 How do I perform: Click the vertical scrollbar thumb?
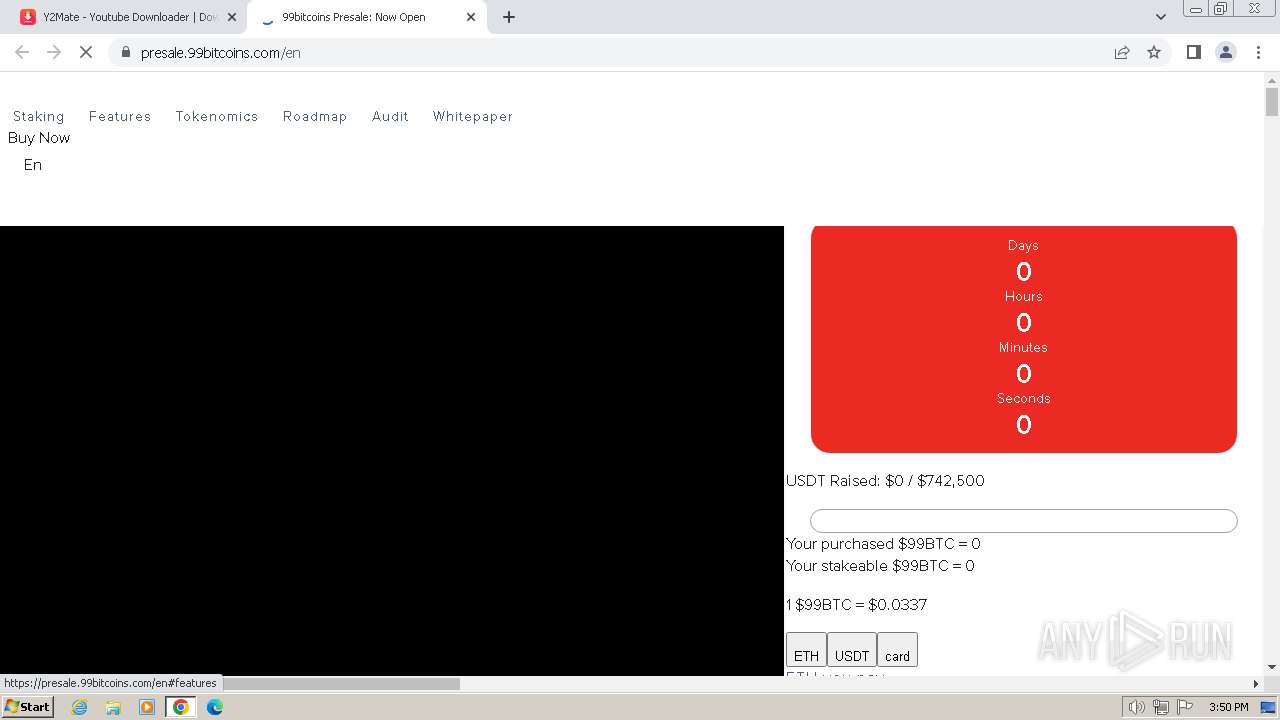pos(1272,102)
